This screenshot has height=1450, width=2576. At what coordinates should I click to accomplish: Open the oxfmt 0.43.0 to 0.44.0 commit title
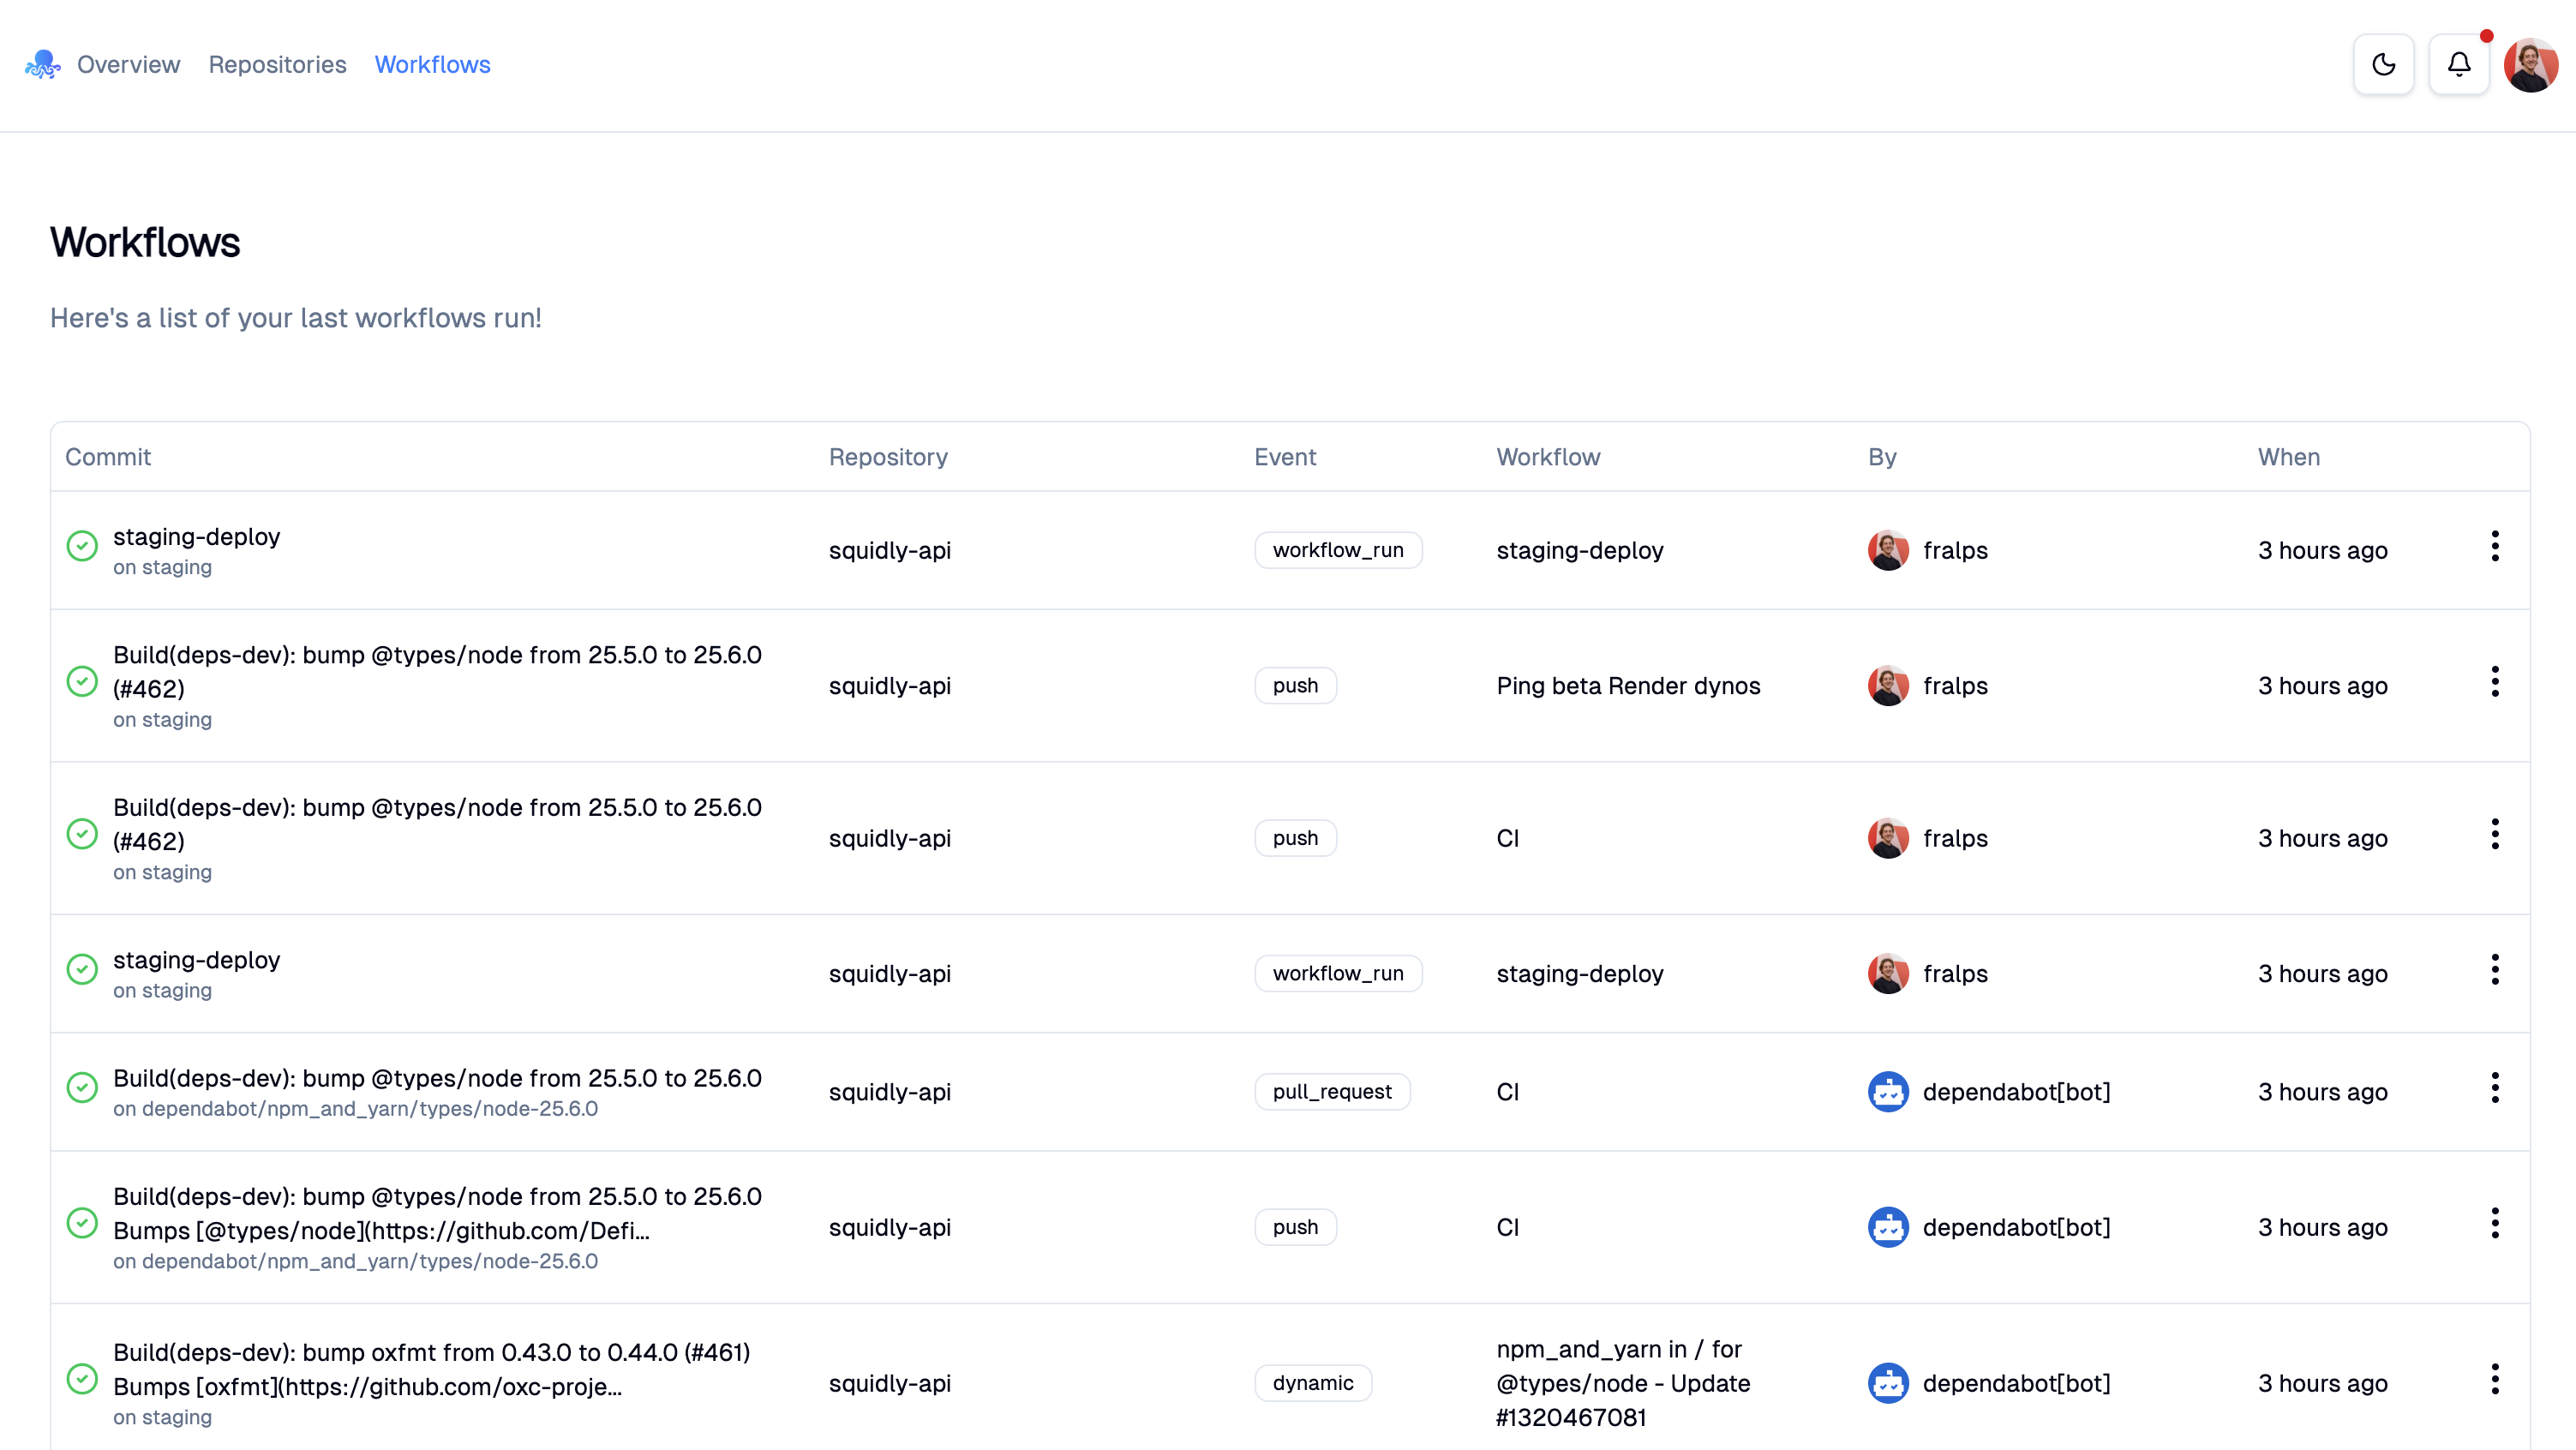tap(431, 1352)
